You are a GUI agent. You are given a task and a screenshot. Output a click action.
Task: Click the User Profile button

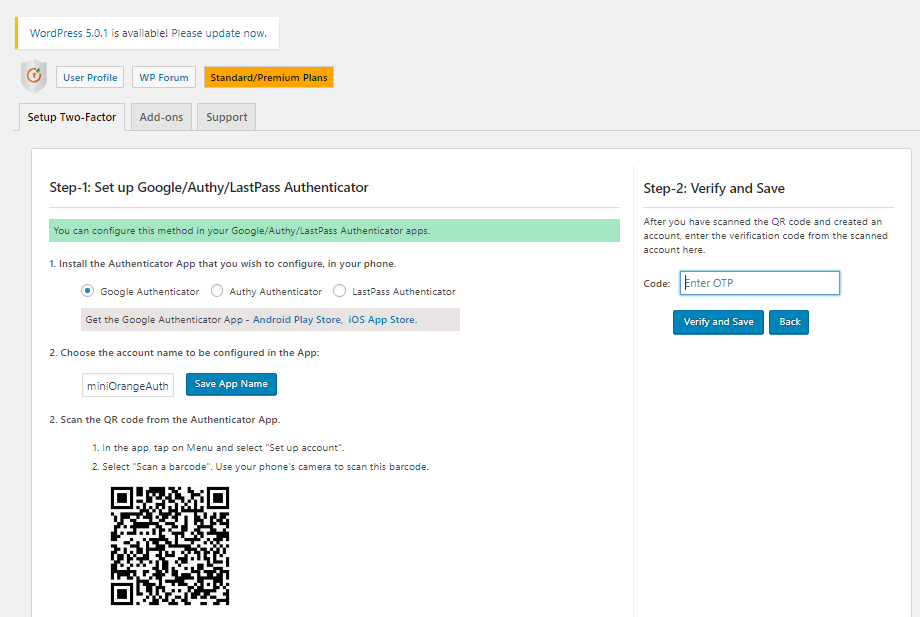click(90, 77)
